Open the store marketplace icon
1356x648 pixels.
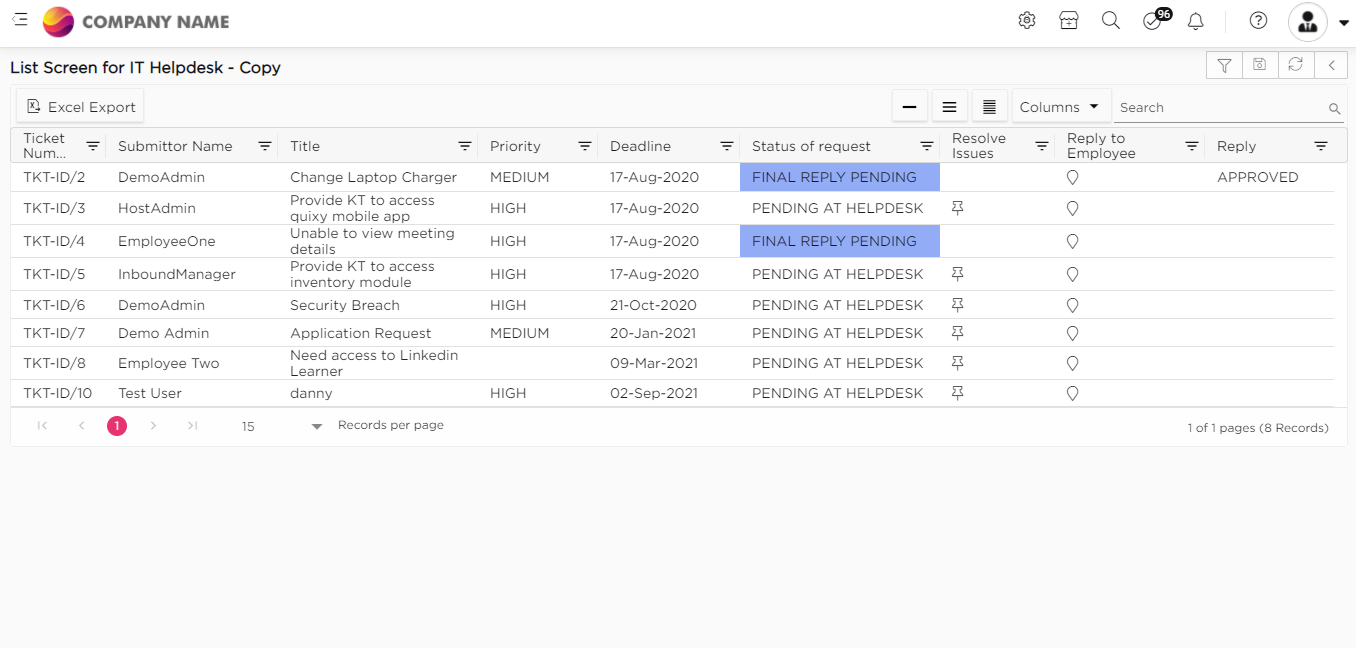coord(1069,20)
